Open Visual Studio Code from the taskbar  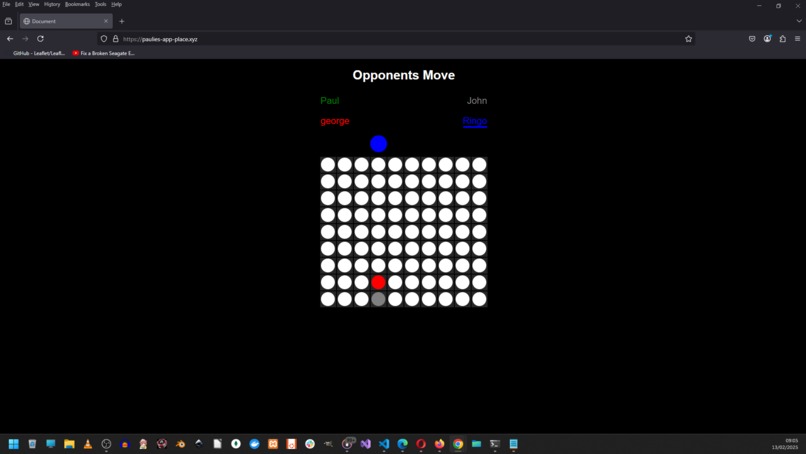[x=384, y=444]
